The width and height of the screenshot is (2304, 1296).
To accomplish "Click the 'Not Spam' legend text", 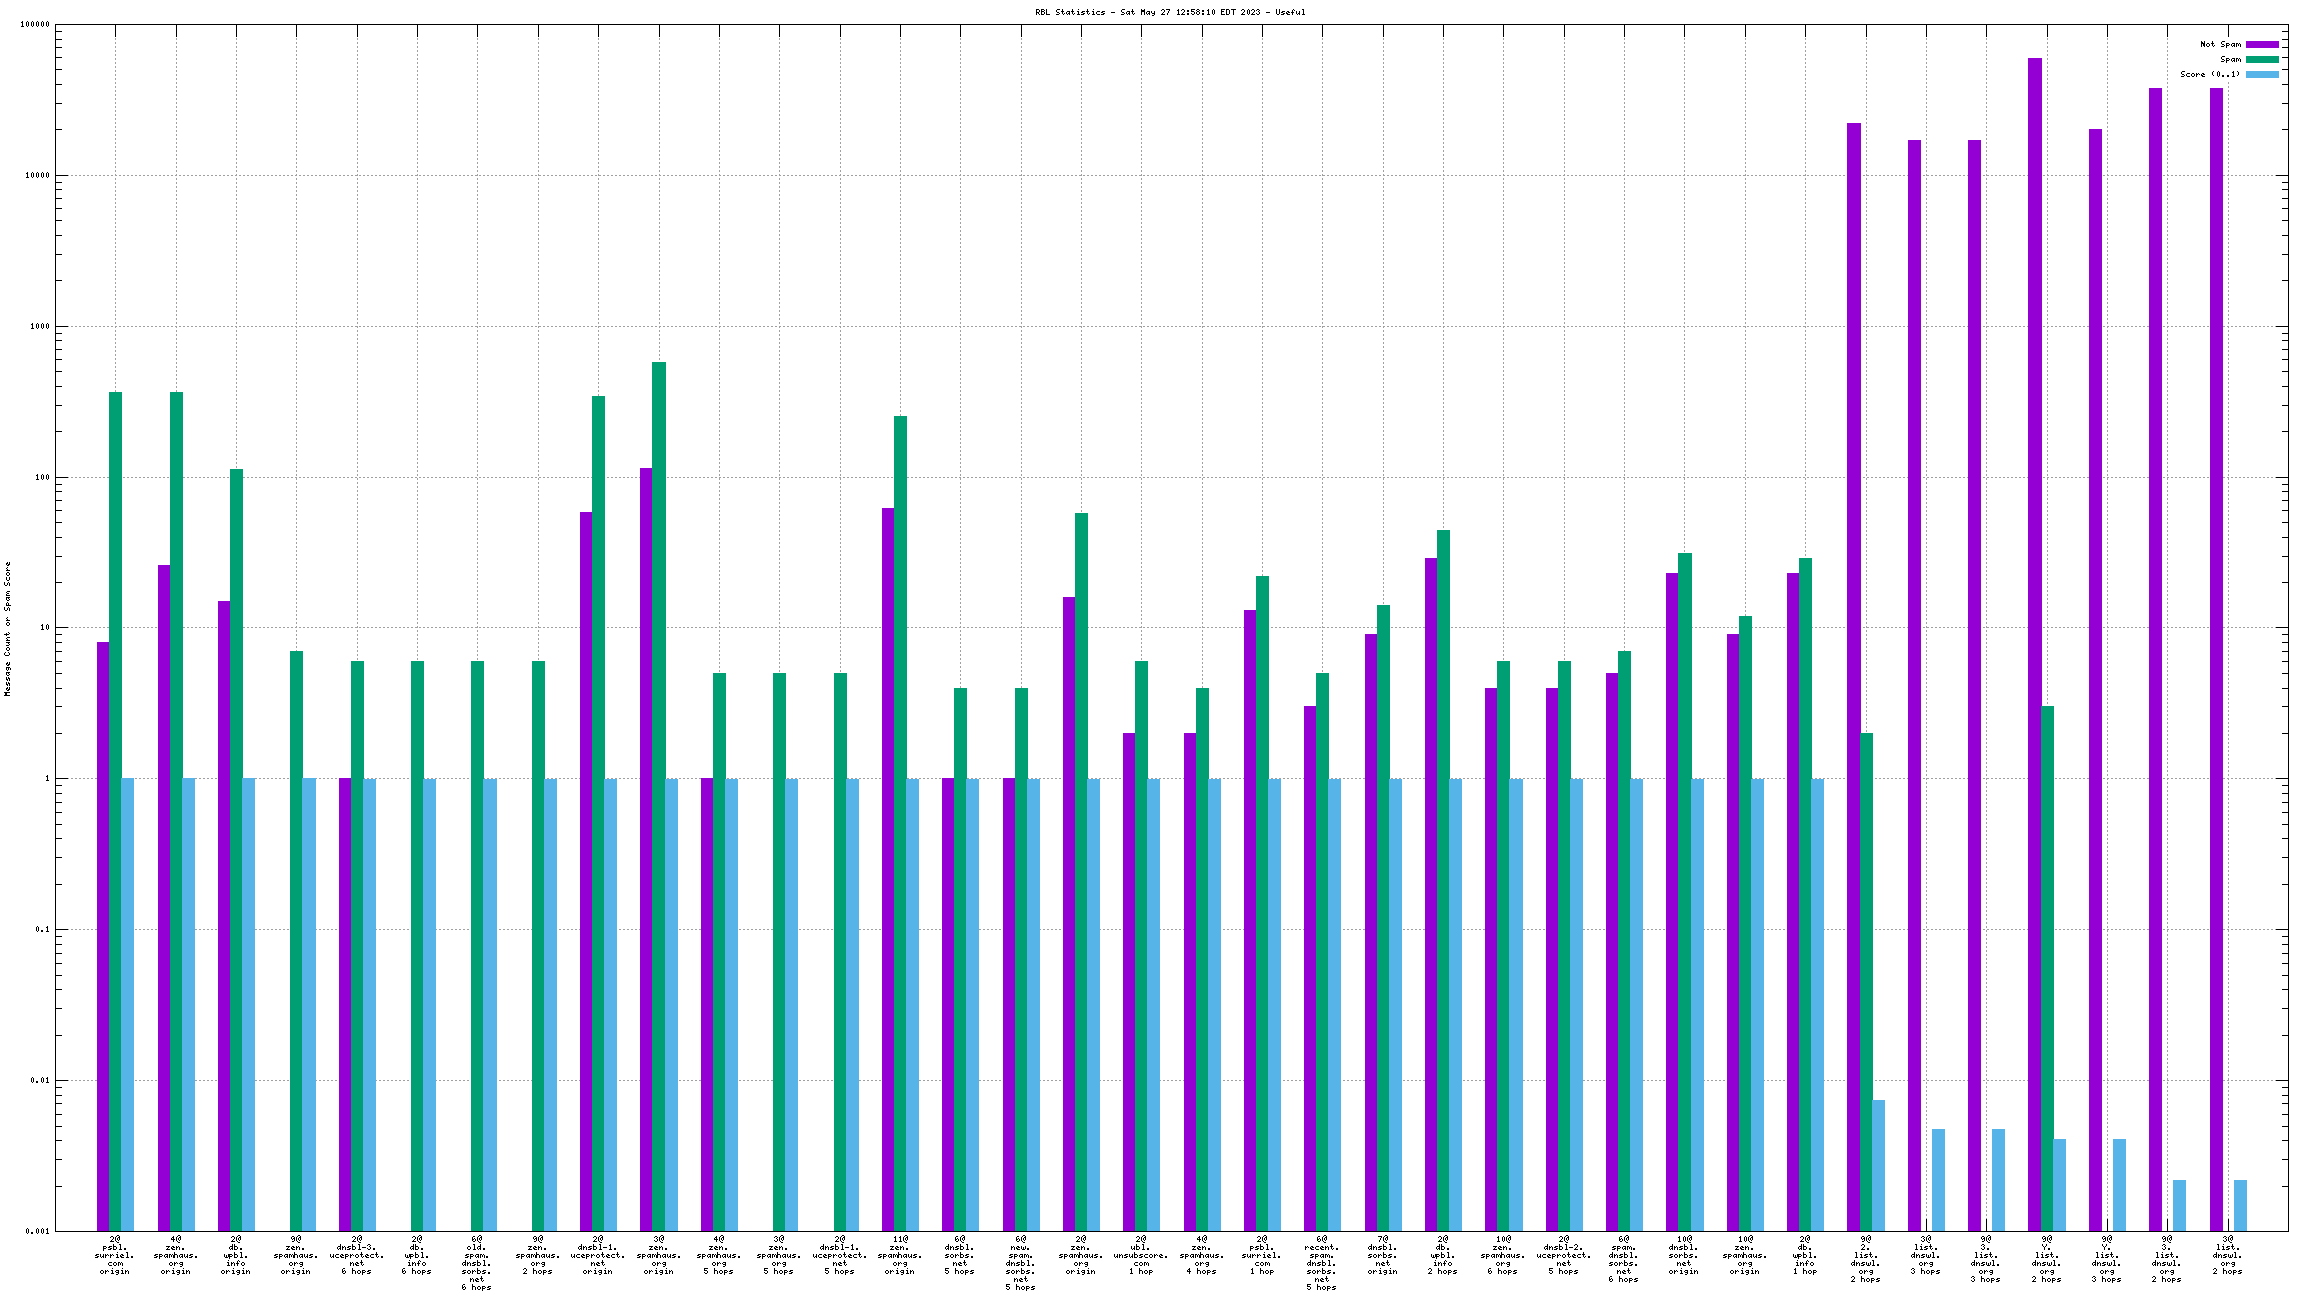I will 2220,44.
